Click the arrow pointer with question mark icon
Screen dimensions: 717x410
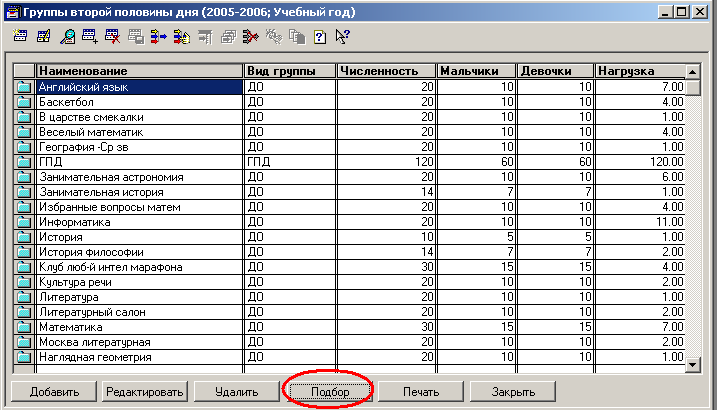pyautogui.click(x=342, y=38)
